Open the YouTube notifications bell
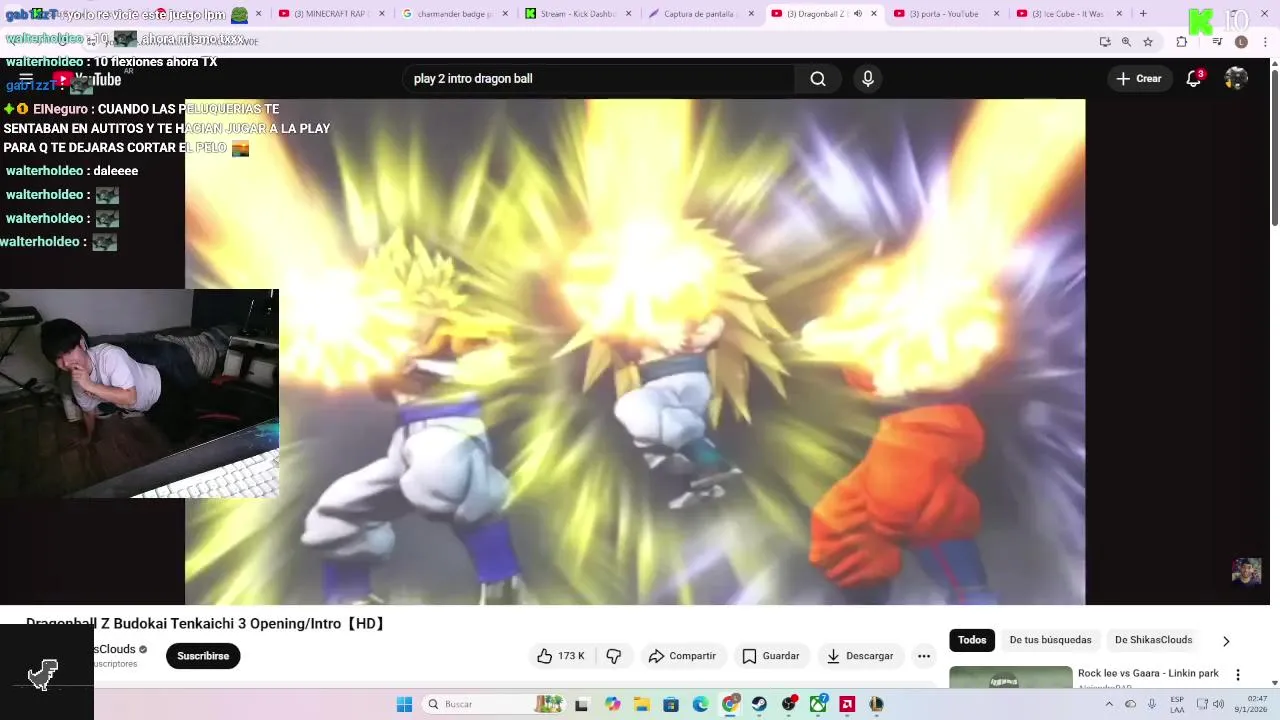 [x=1193, y=79]
